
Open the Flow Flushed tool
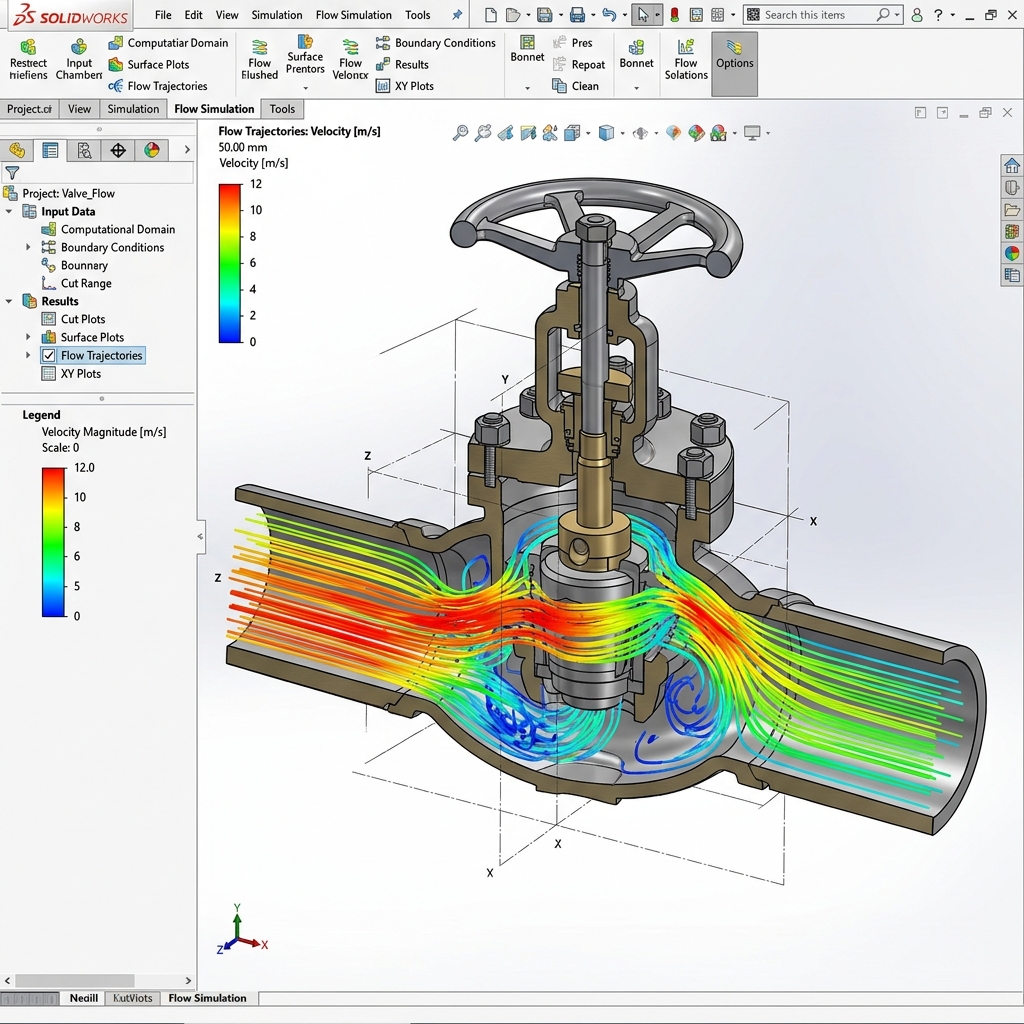[x=259, y=59]
